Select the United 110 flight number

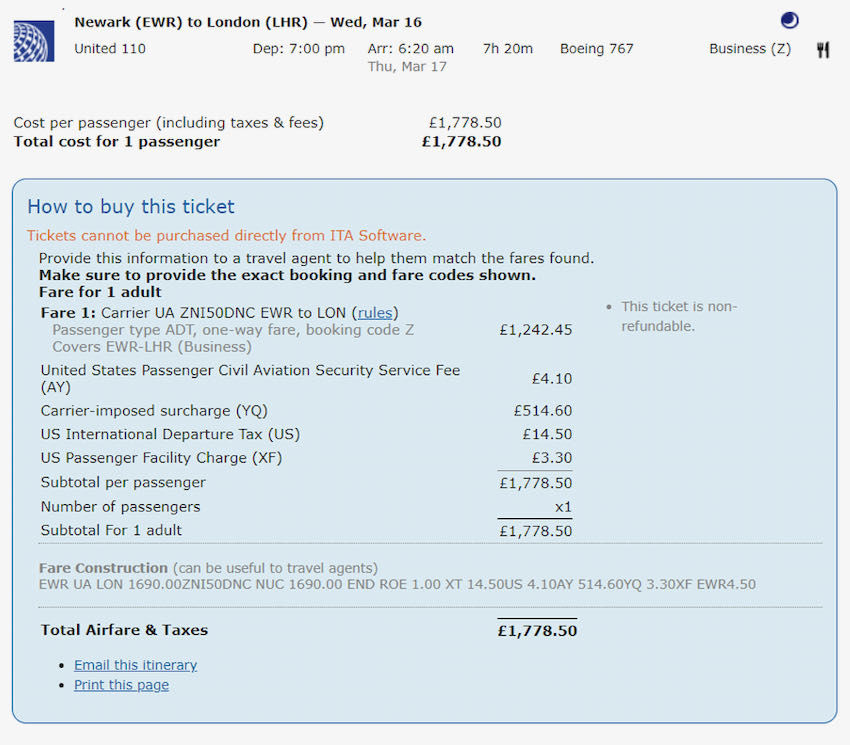coord(110,49)
